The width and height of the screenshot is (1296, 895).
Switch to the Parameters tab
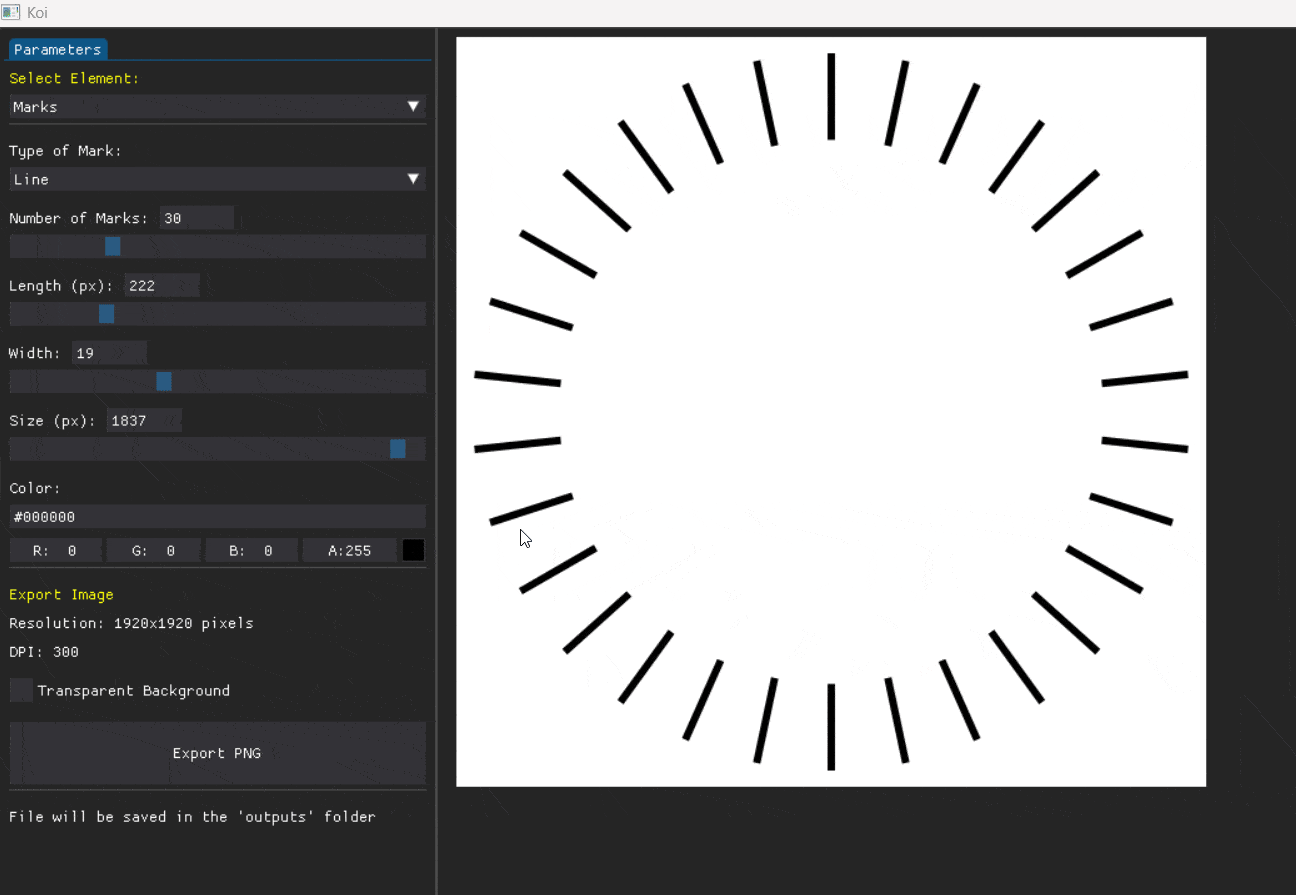[57, 49]
